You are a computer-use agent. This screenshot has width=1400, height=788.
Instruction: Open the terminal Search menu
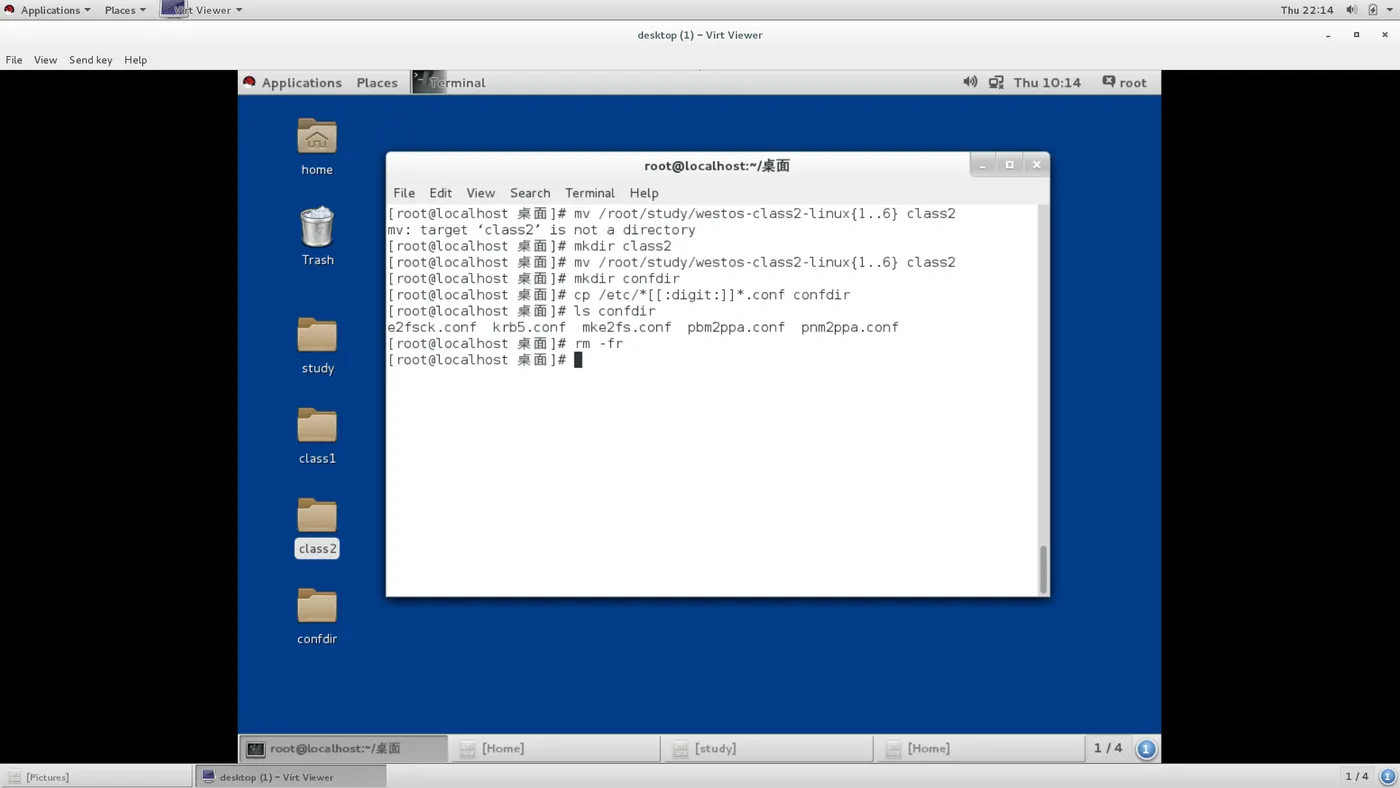tap(530, 193)
